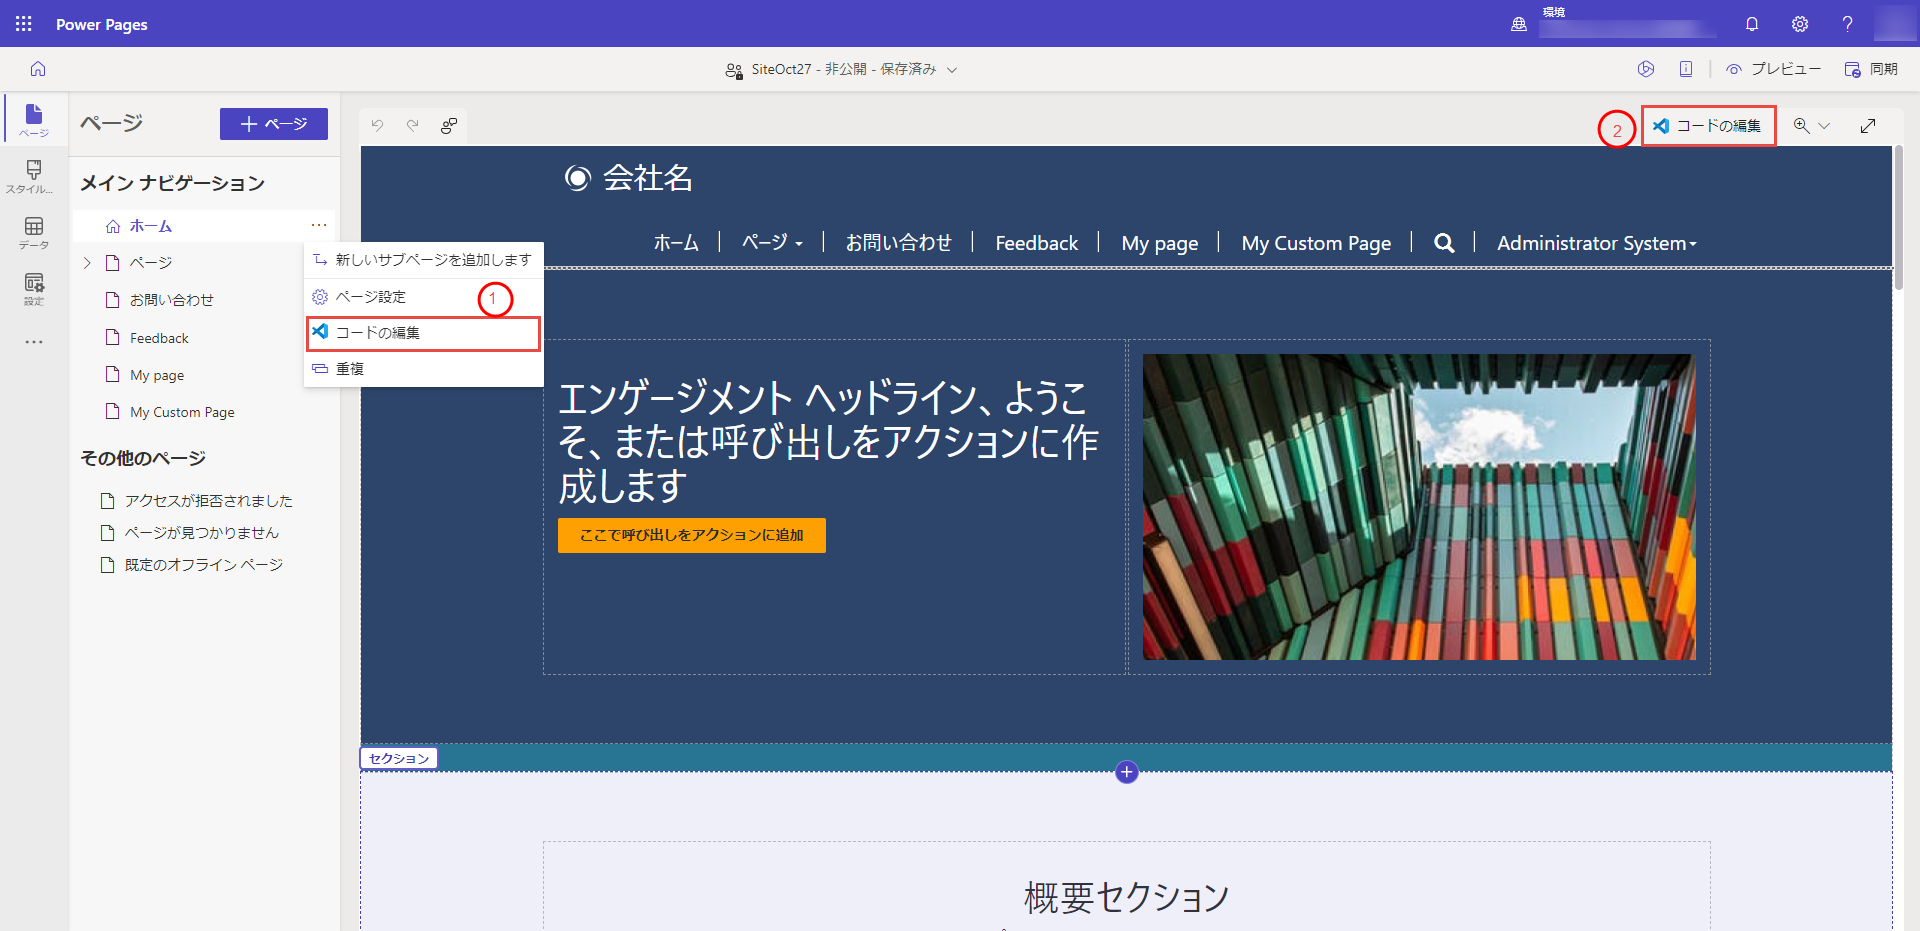Image resolution: width=1920 pixels, height=931 pixels.
Task: Open the ホーム page more options ellipsis
Action: point(319,226)
